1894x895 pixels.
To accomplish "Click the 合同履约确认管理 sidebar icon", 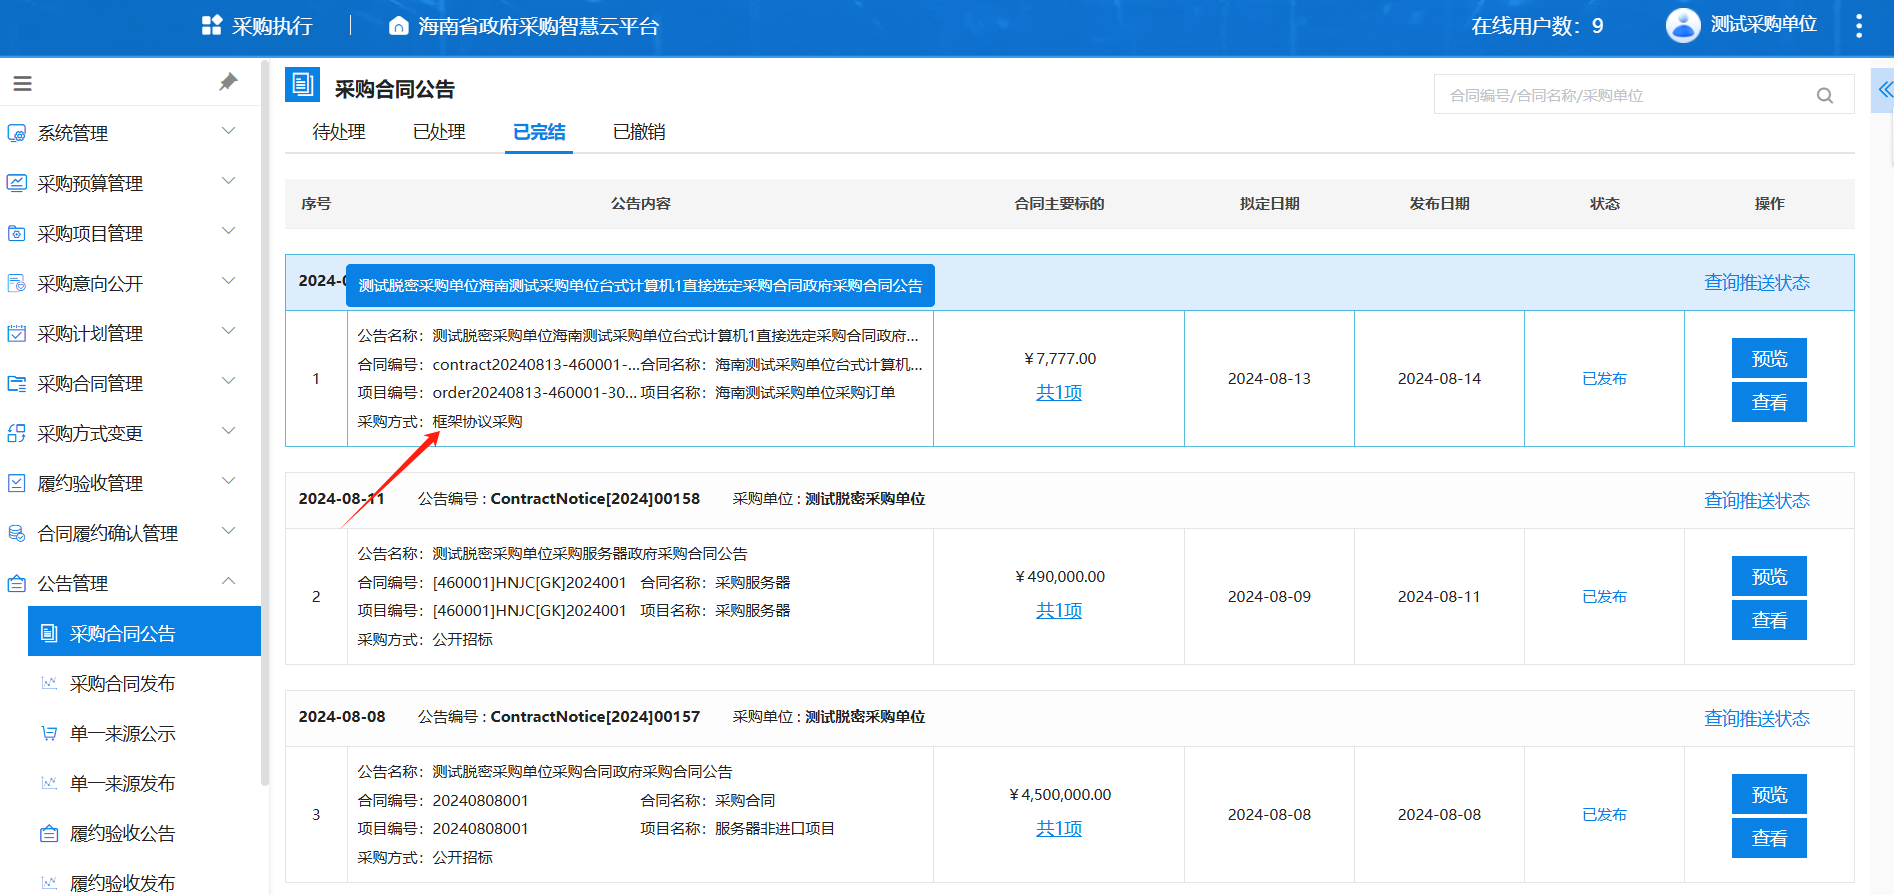I will 17,533.
